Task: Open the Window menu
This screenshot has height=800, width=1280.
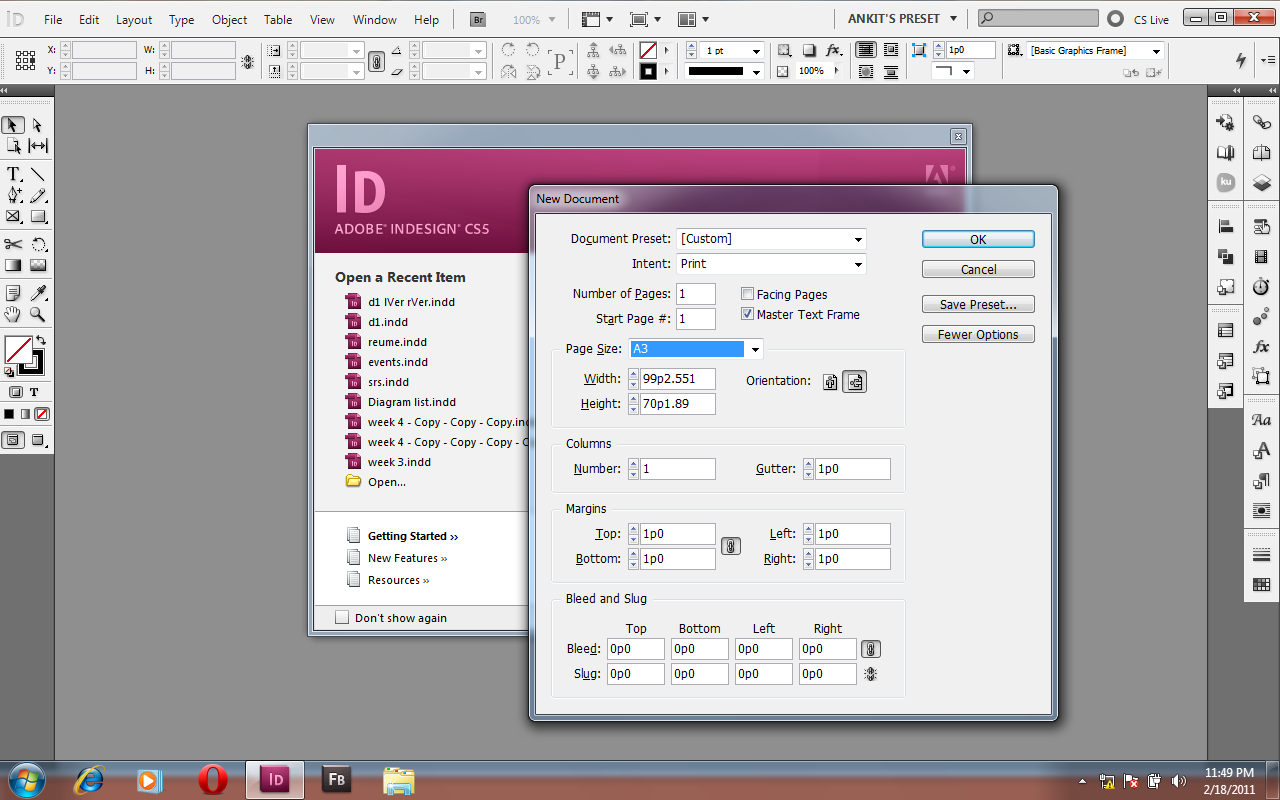Action: [x=375, y=20]
